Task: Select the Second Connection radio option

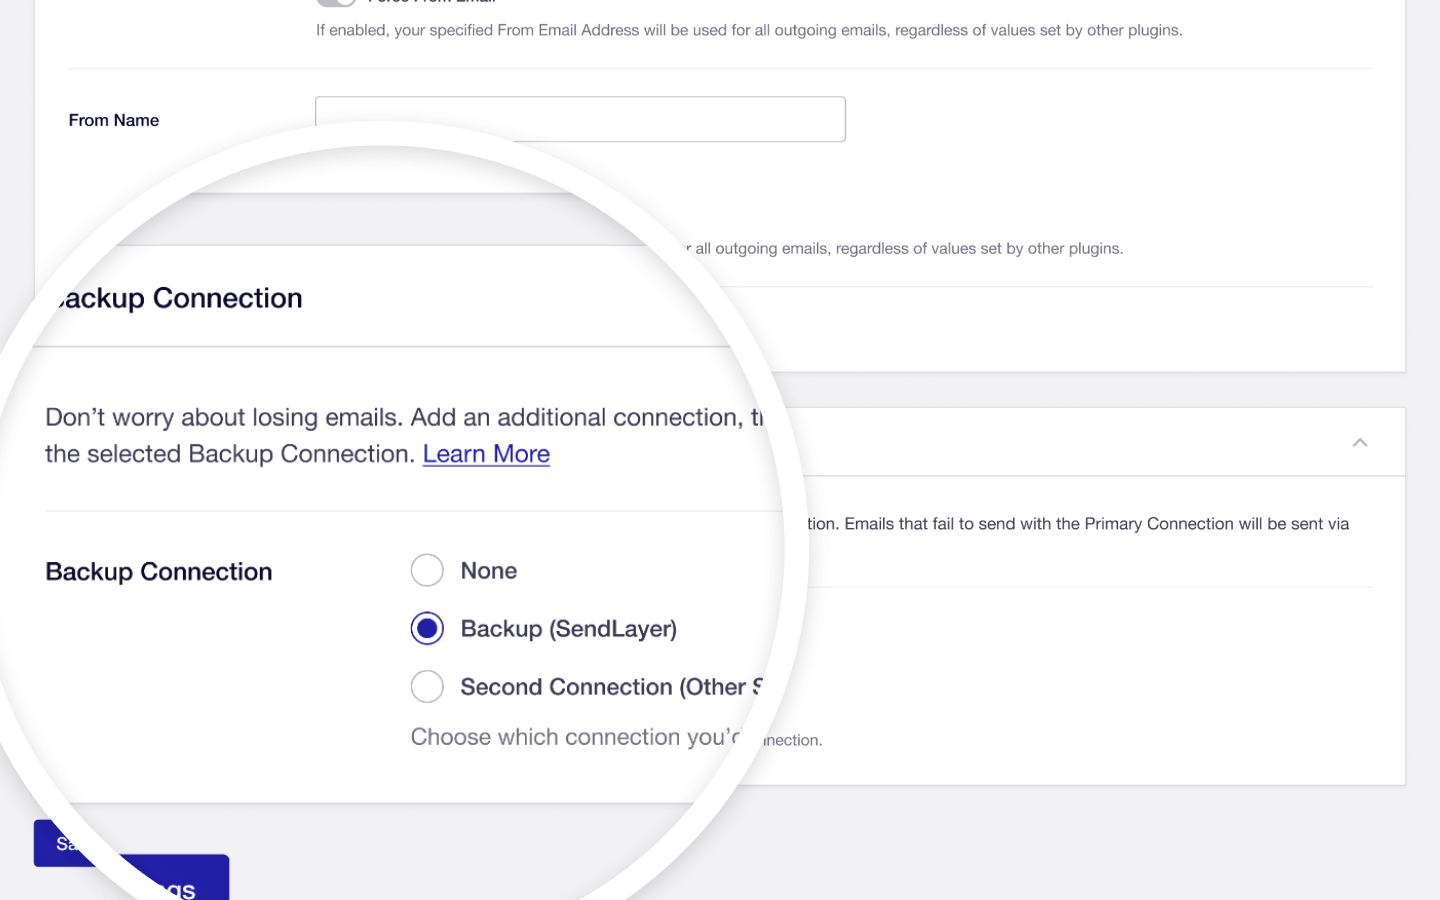Action: coord(427,687)
